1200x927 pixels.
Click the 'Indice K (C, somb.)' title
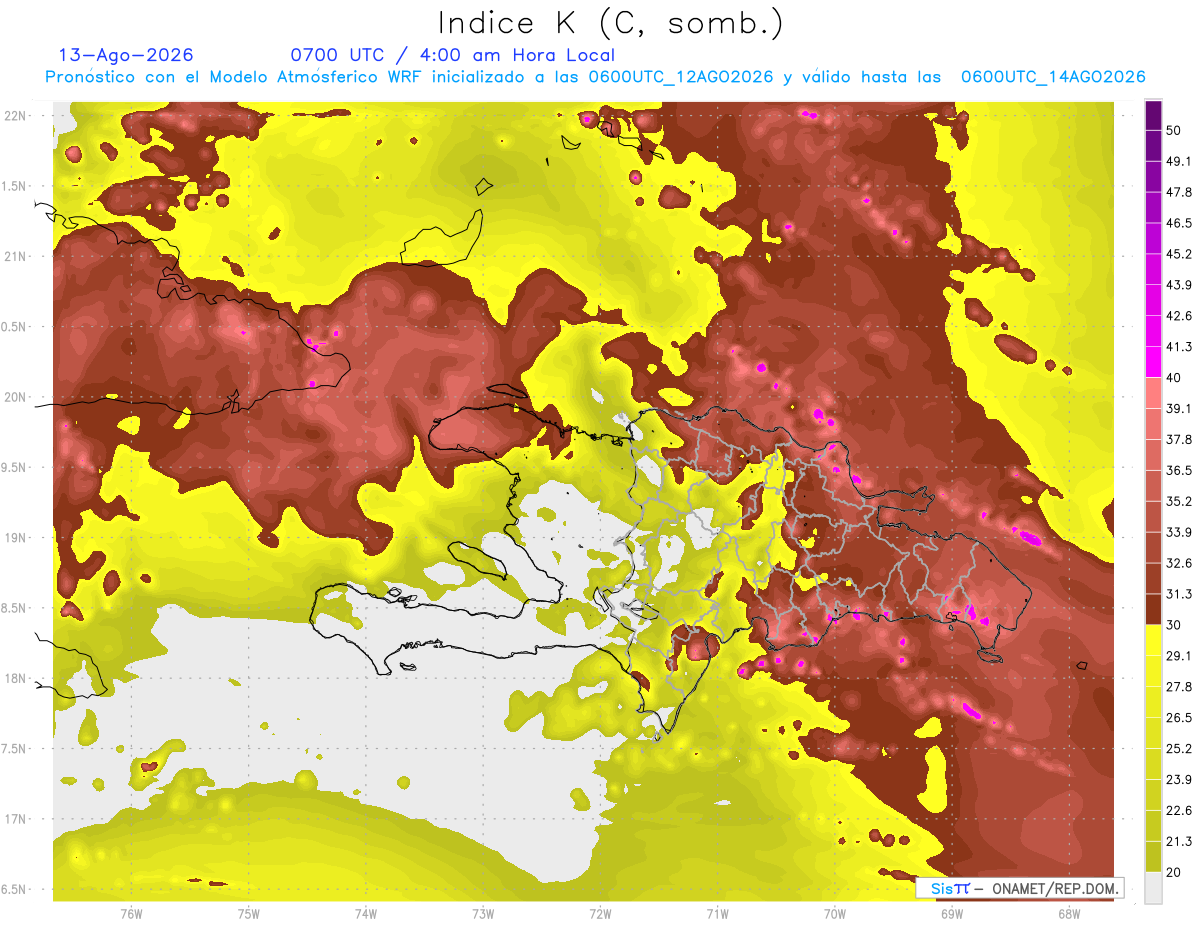610,22
